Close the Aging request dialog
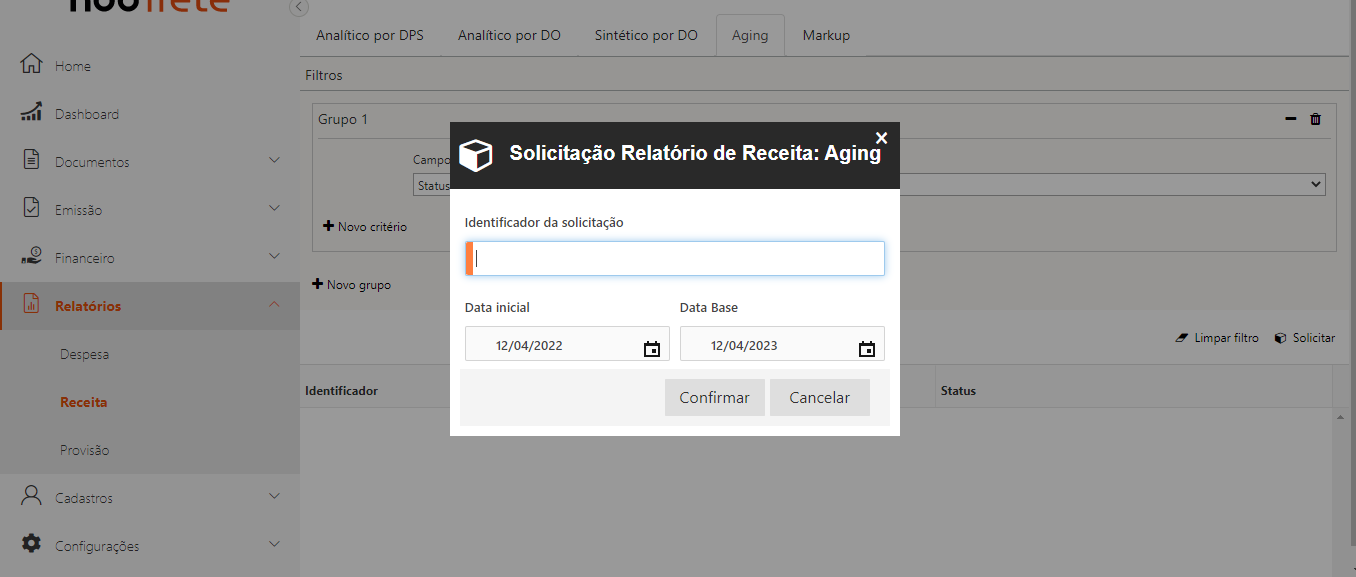The width and height of the screenshot is (1356, 577). [x=881, y=138]
